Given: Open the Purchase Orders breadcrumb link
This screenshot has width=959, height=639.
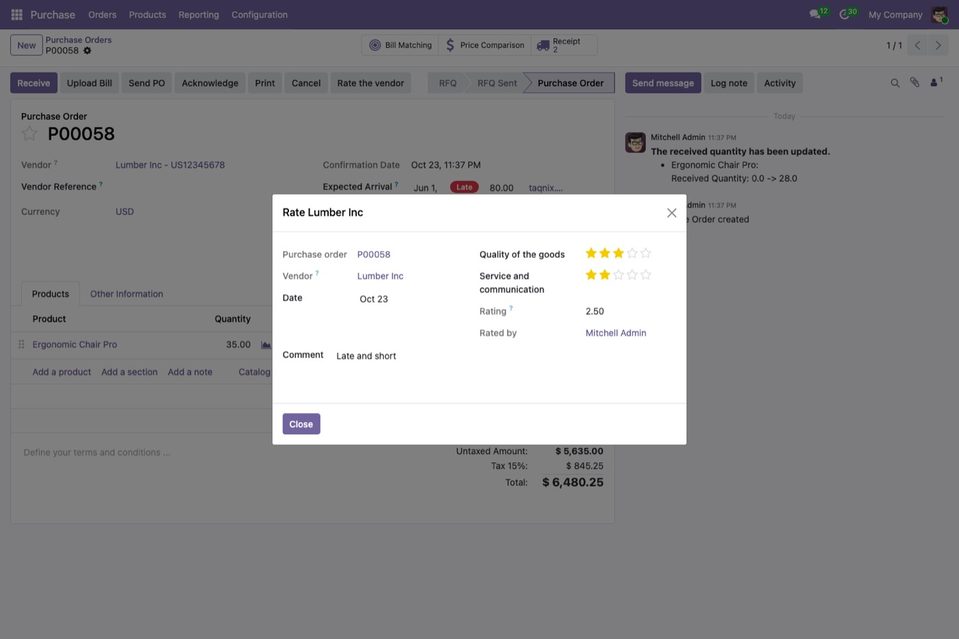Looking at the screenshot, I should (x=78, y=40).
